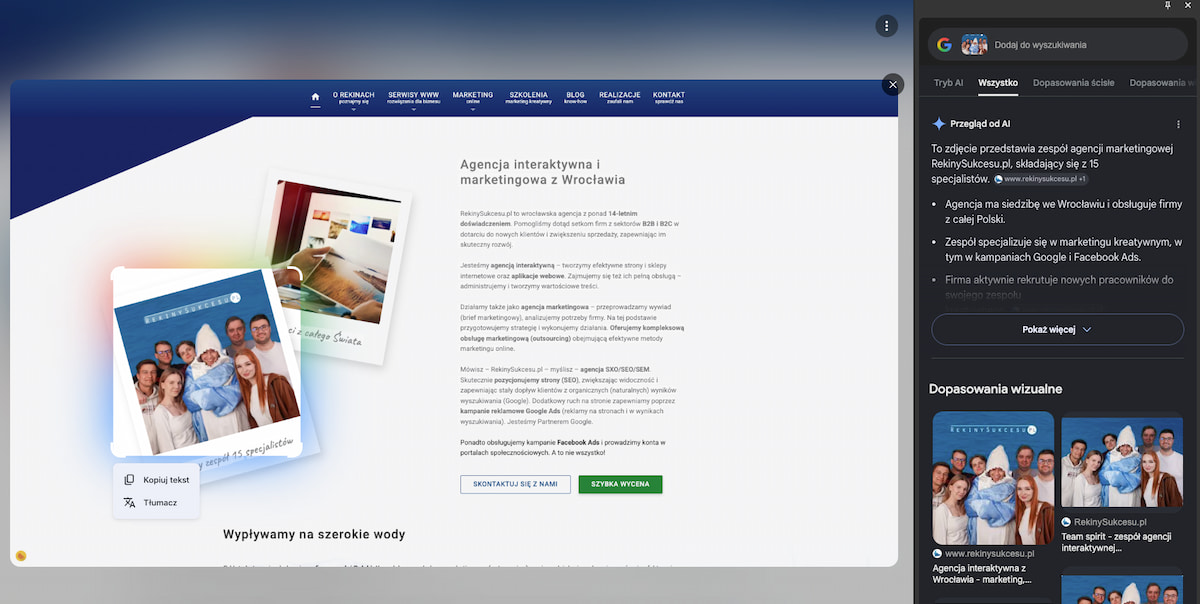Switch to the Wszystko tab
Viewport: 1200px width, 604px height.
998,83
